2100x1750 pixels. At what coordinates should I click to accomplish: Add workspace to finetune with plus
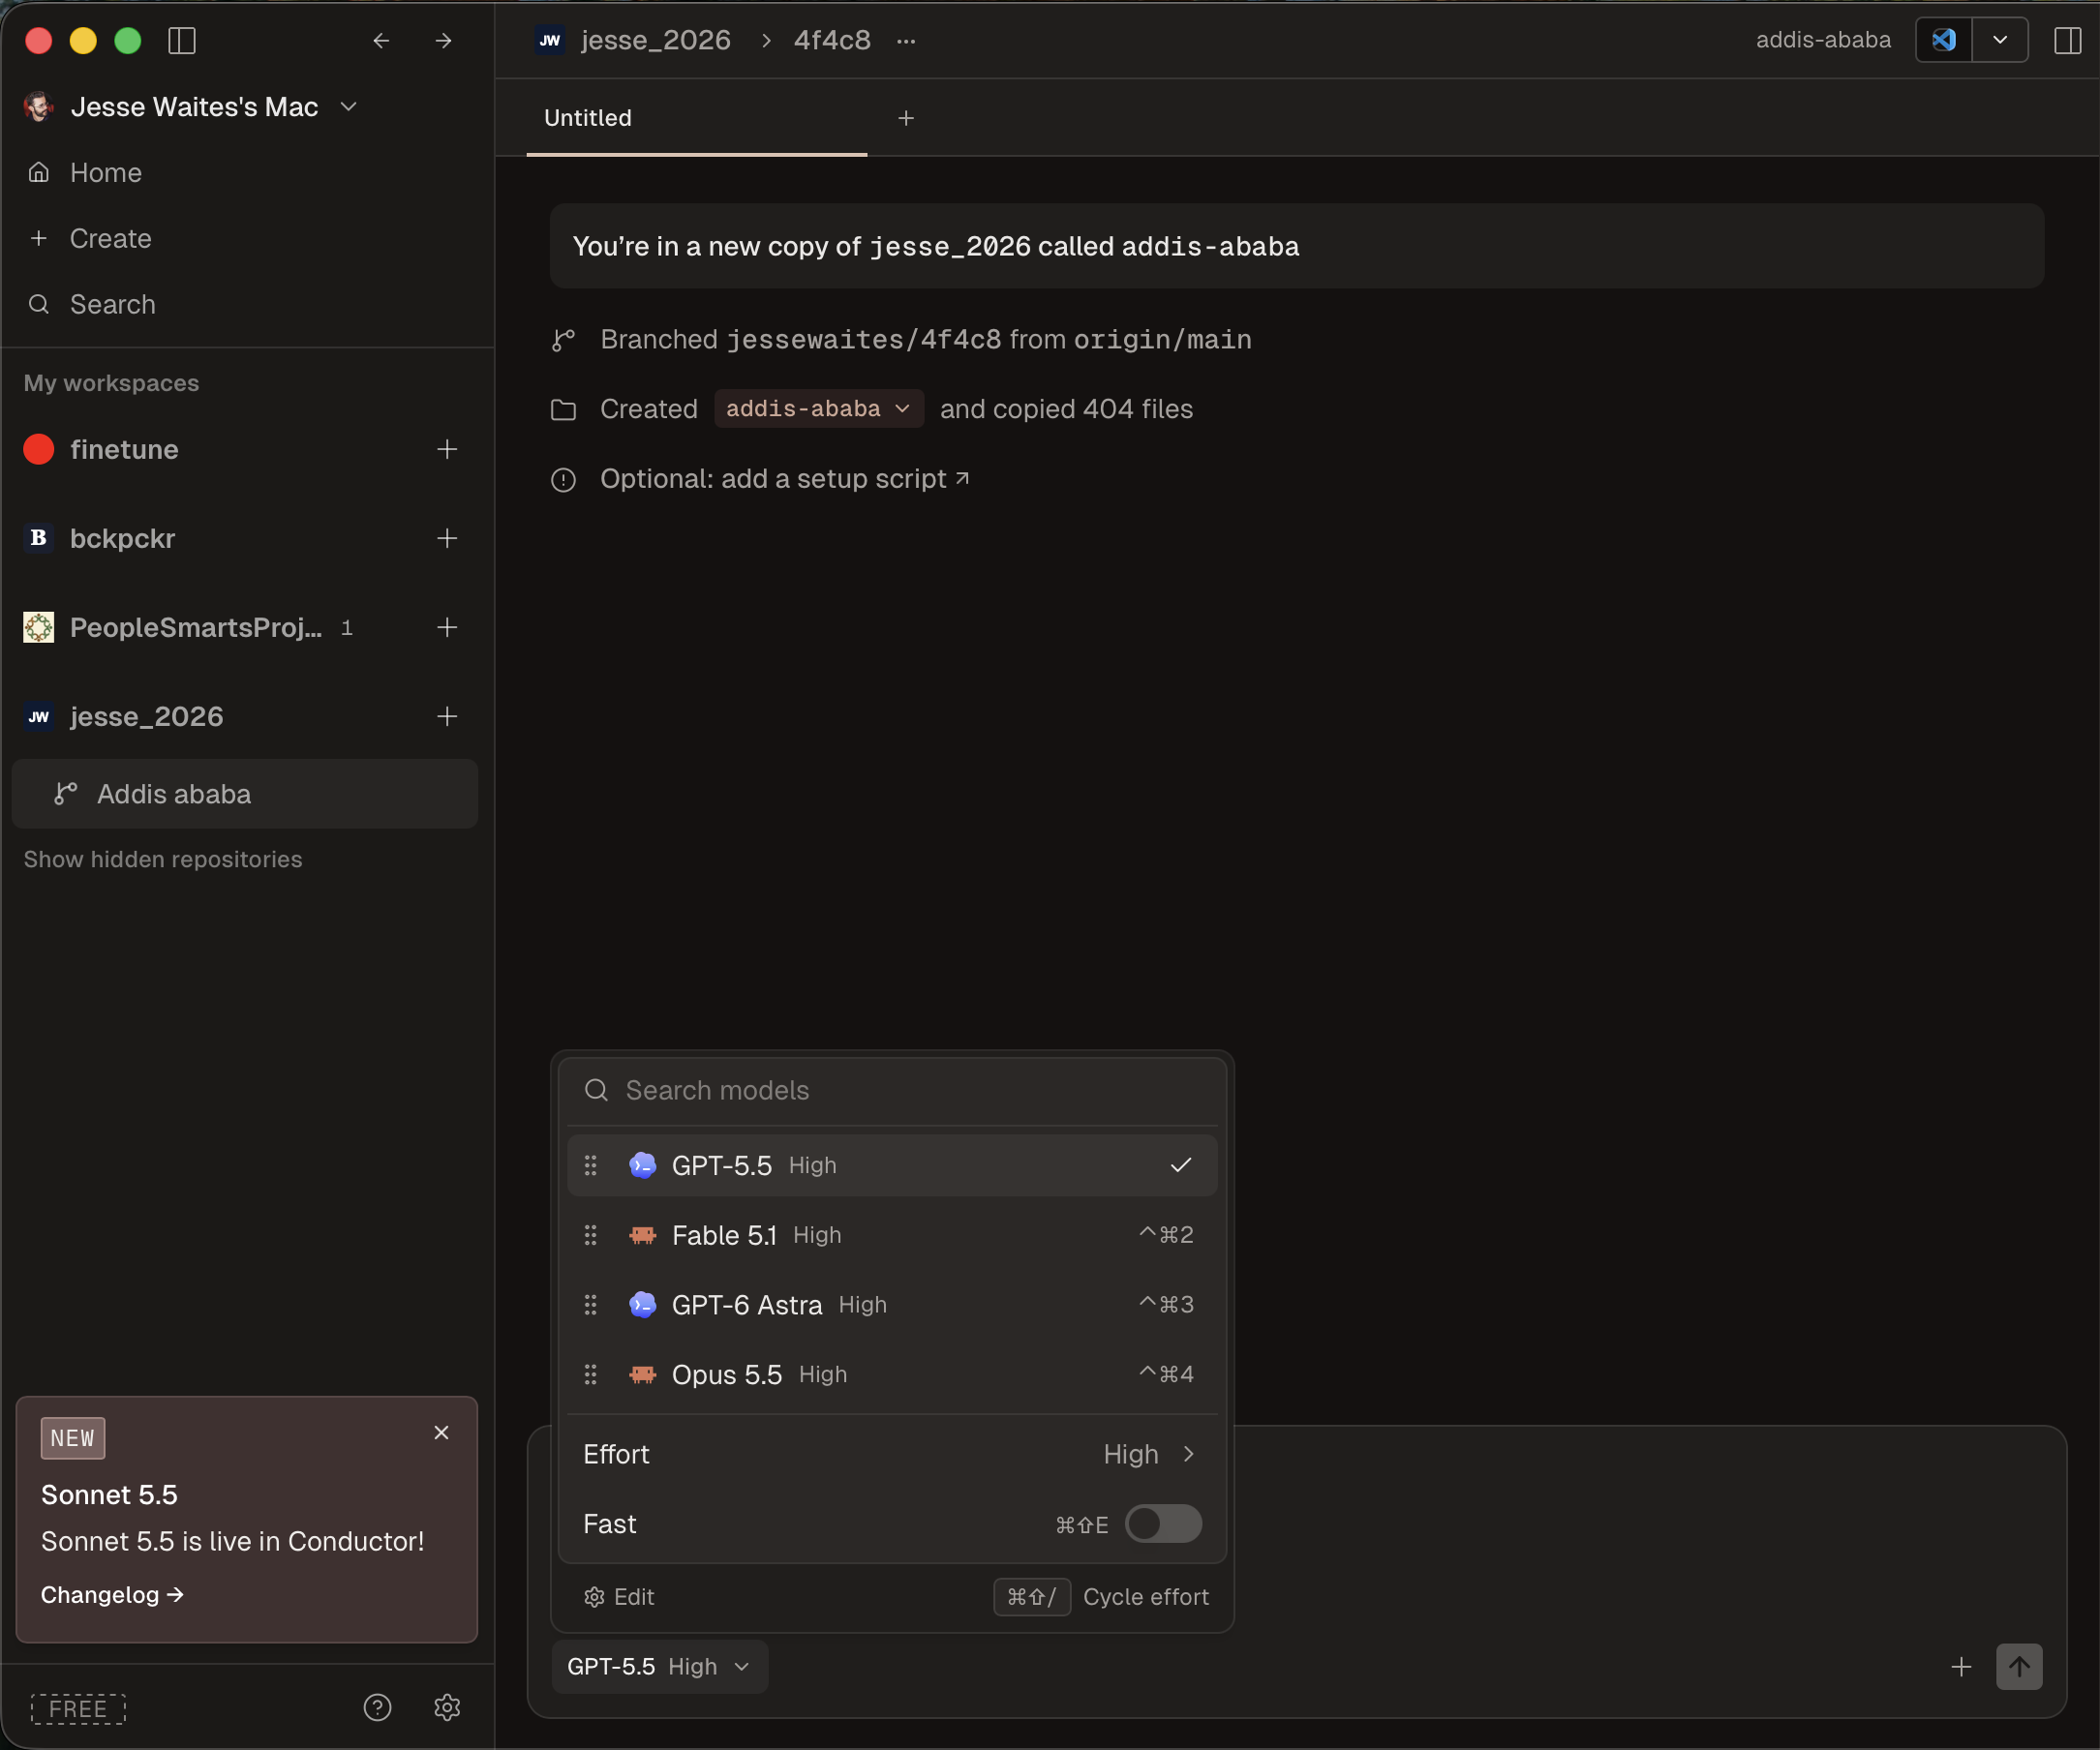click(x=447, y=449)
